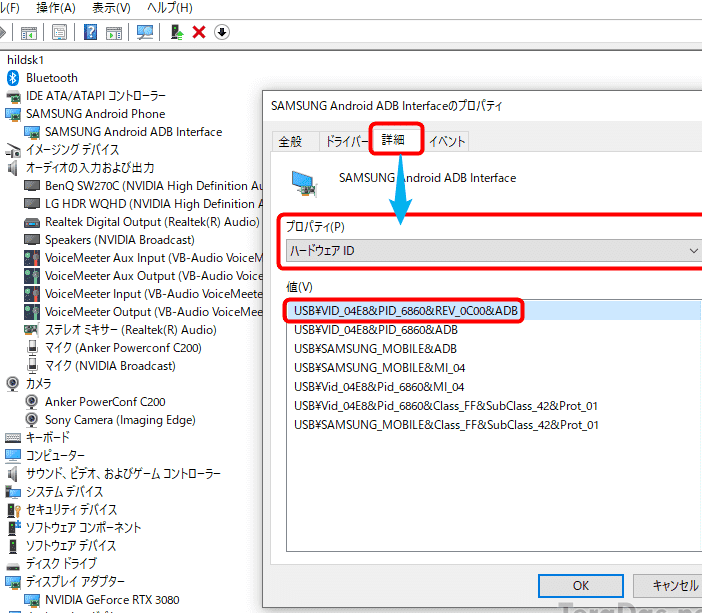Switch to the ドライバー tab
This screenshot has height=613, width=702.
(345, 141)
